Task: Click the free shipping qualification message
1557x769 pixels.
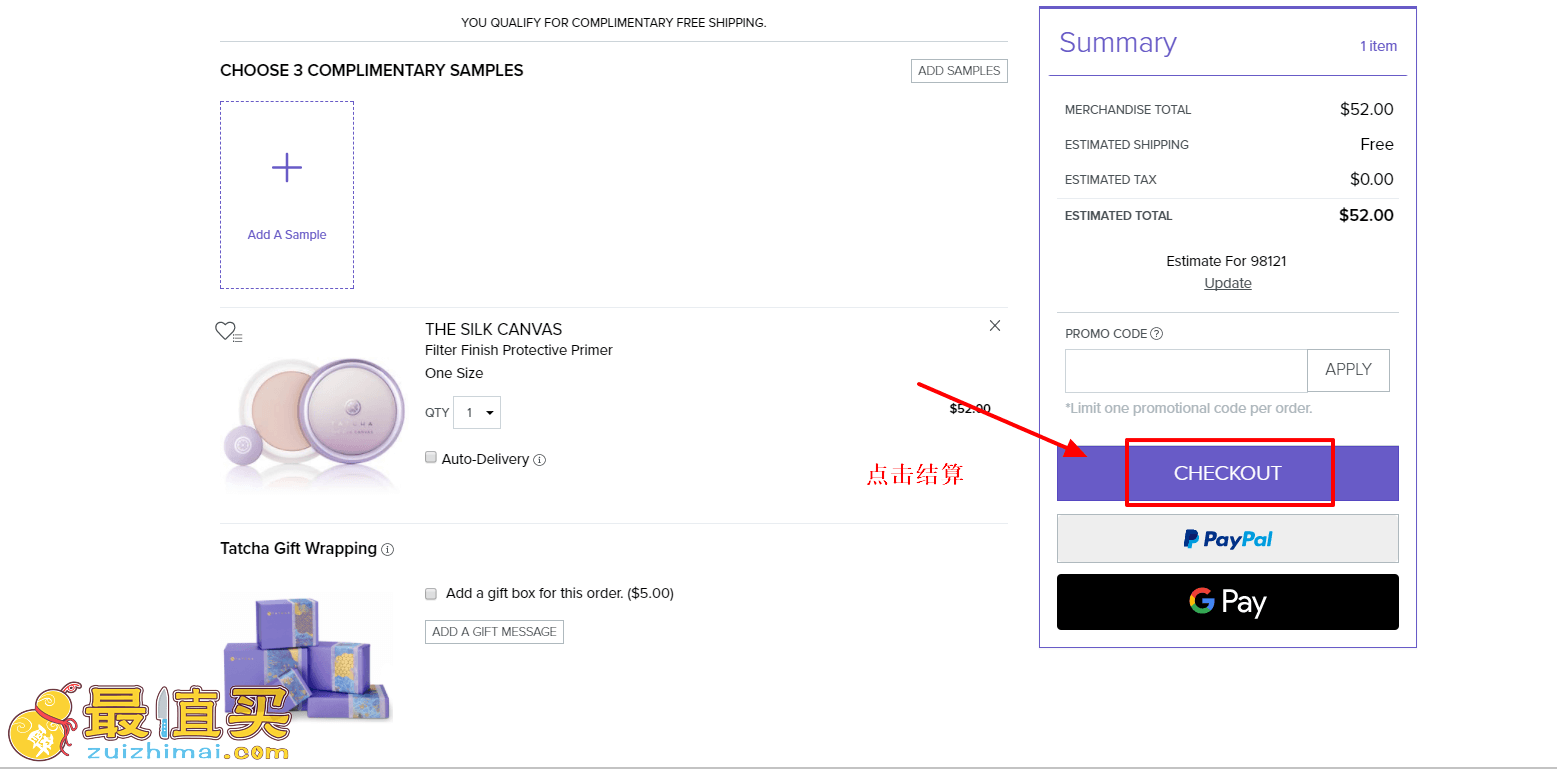Action: pyautogui.click(x=614, y=22)
